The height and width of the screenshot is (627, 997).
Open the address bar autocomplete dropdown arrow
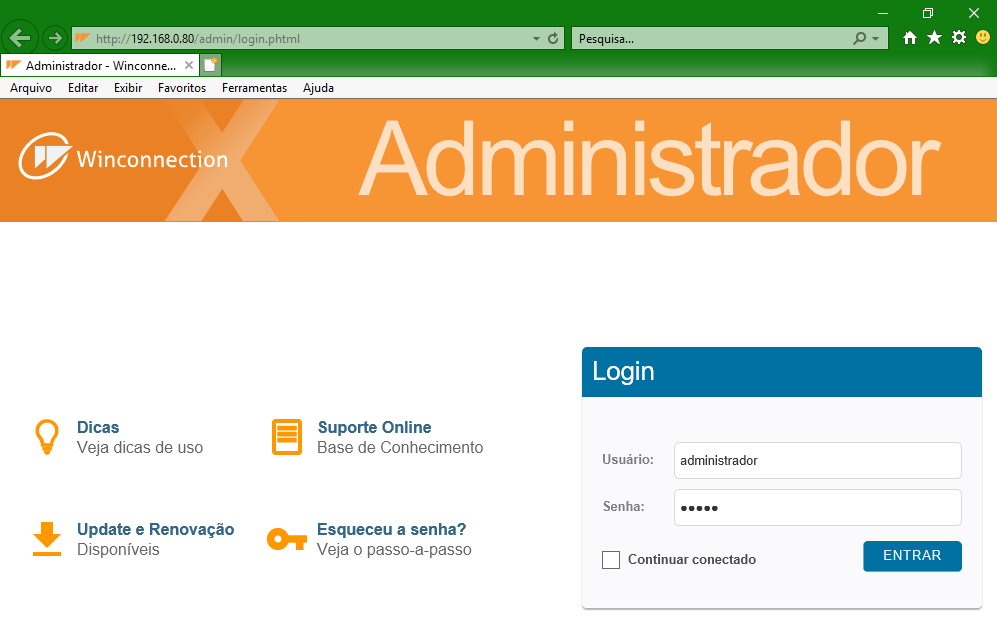(536, 39)
